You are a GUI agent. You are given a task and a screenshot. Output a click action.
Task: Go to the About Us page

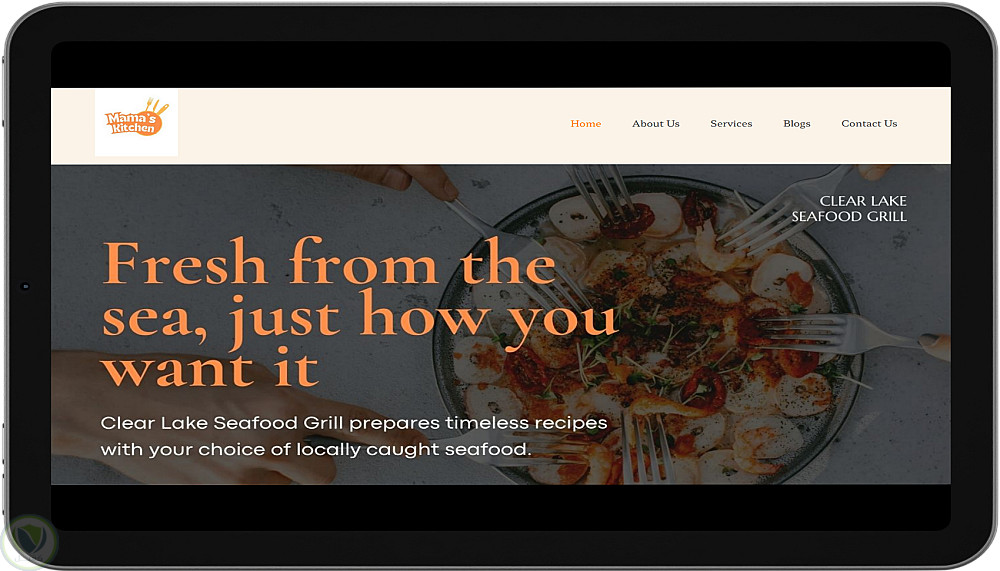[x=656, y=123]
